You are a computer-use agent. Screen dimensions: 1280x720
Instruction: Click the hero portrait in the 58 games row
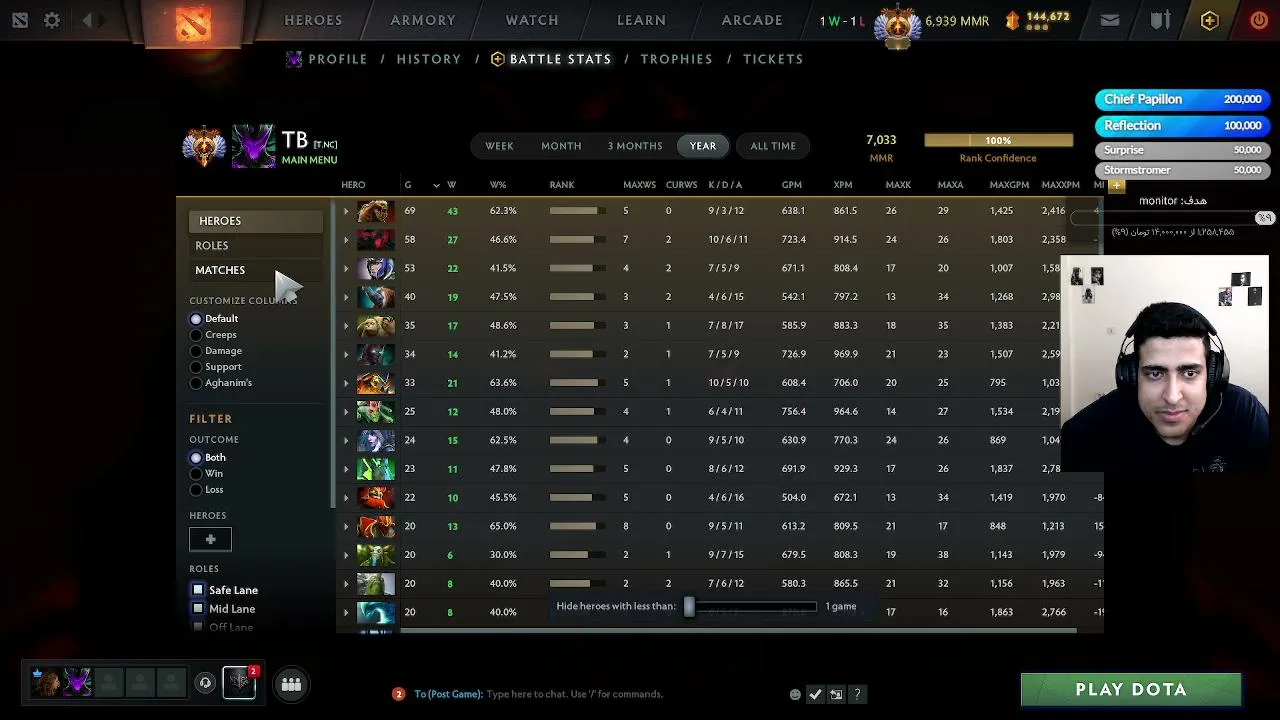[x=376, y=240]
